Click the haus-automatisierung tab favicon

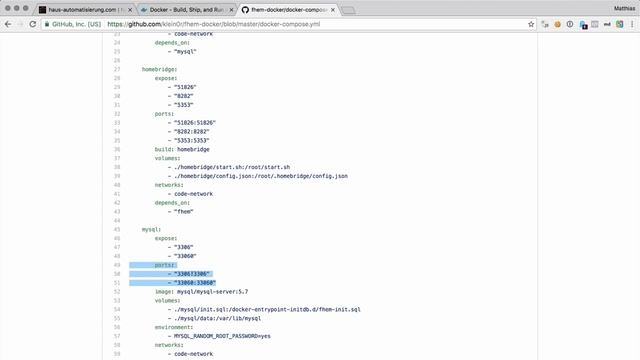point(42,9)
